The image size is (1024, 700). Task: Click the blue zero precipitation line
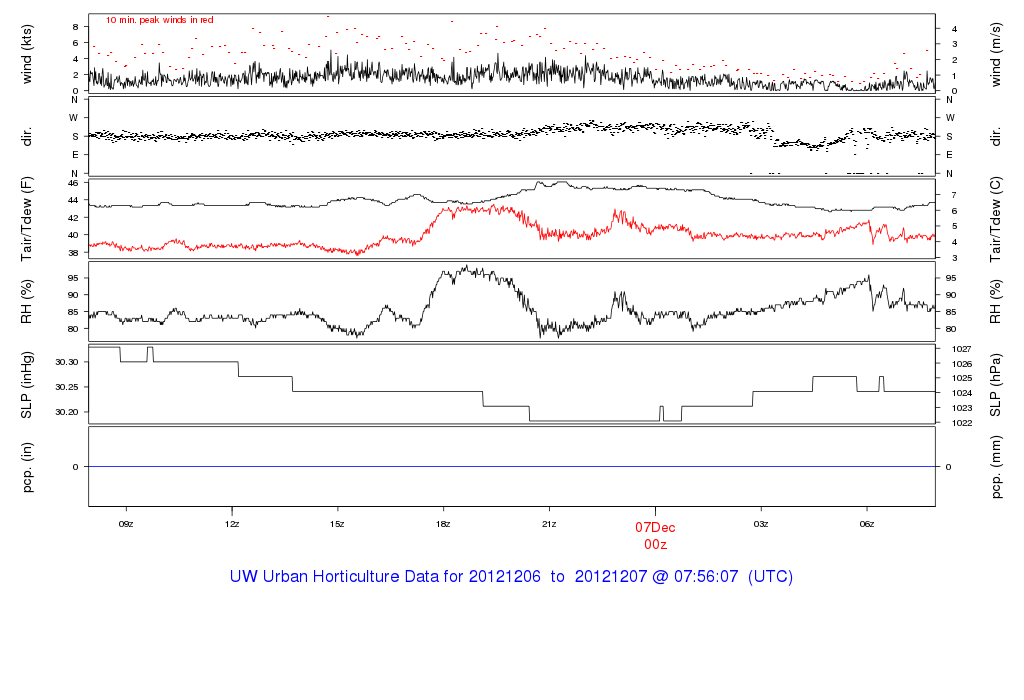(512, 467)
